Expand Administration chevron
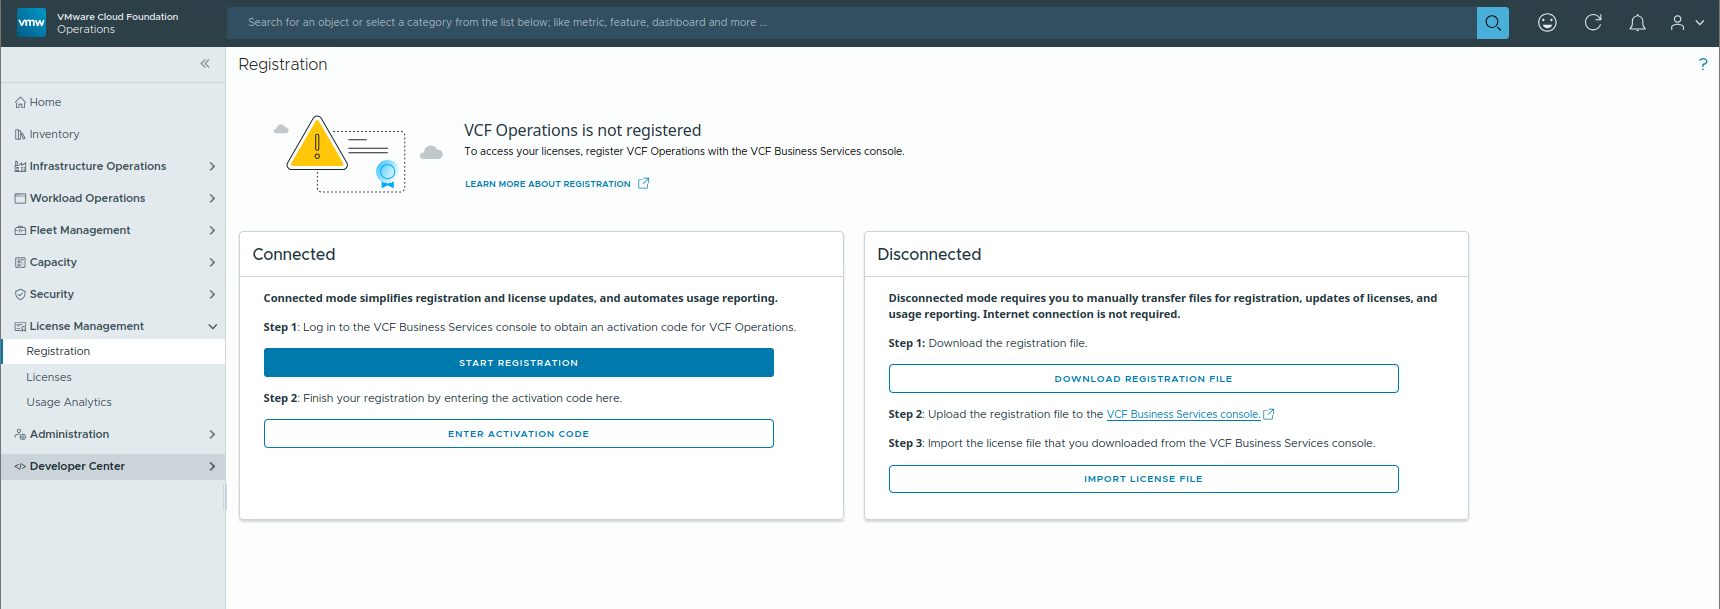 (212, 434)
